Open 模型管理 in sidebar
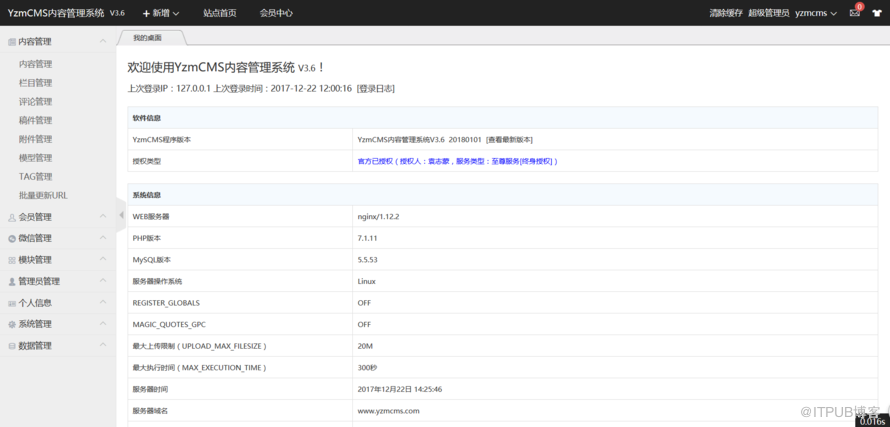Image resolution: width=890 pixels, height=427 pixels. click(x=35, y=158)
